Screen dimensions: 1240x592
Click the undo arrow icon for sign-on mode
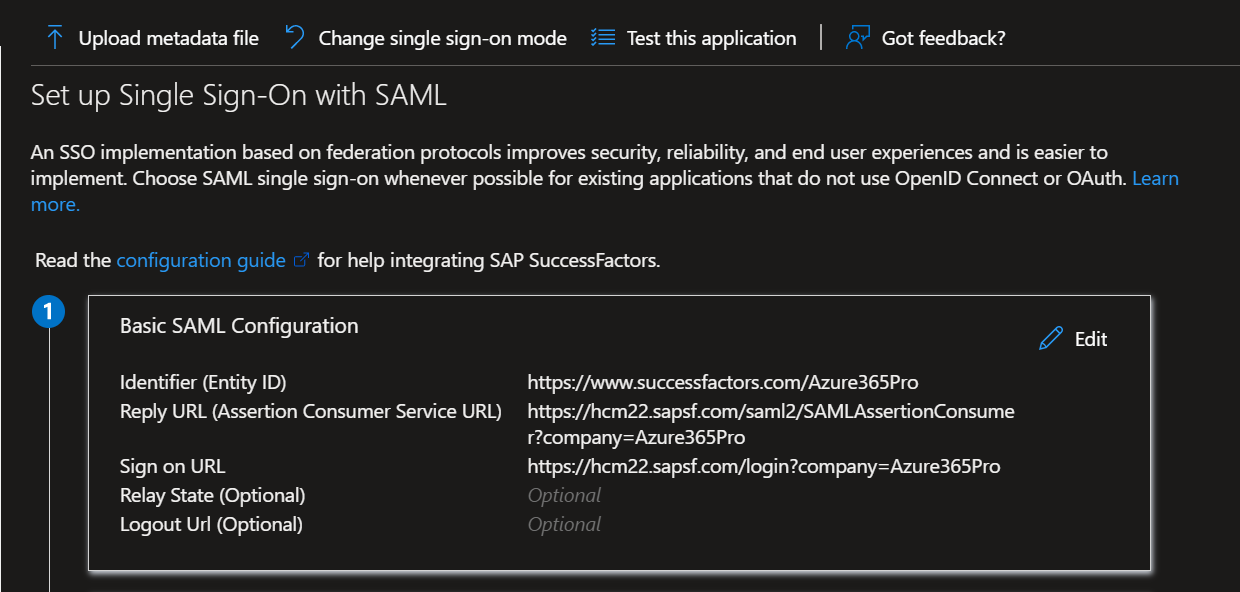pyautogui.click(x=294, y=38)
